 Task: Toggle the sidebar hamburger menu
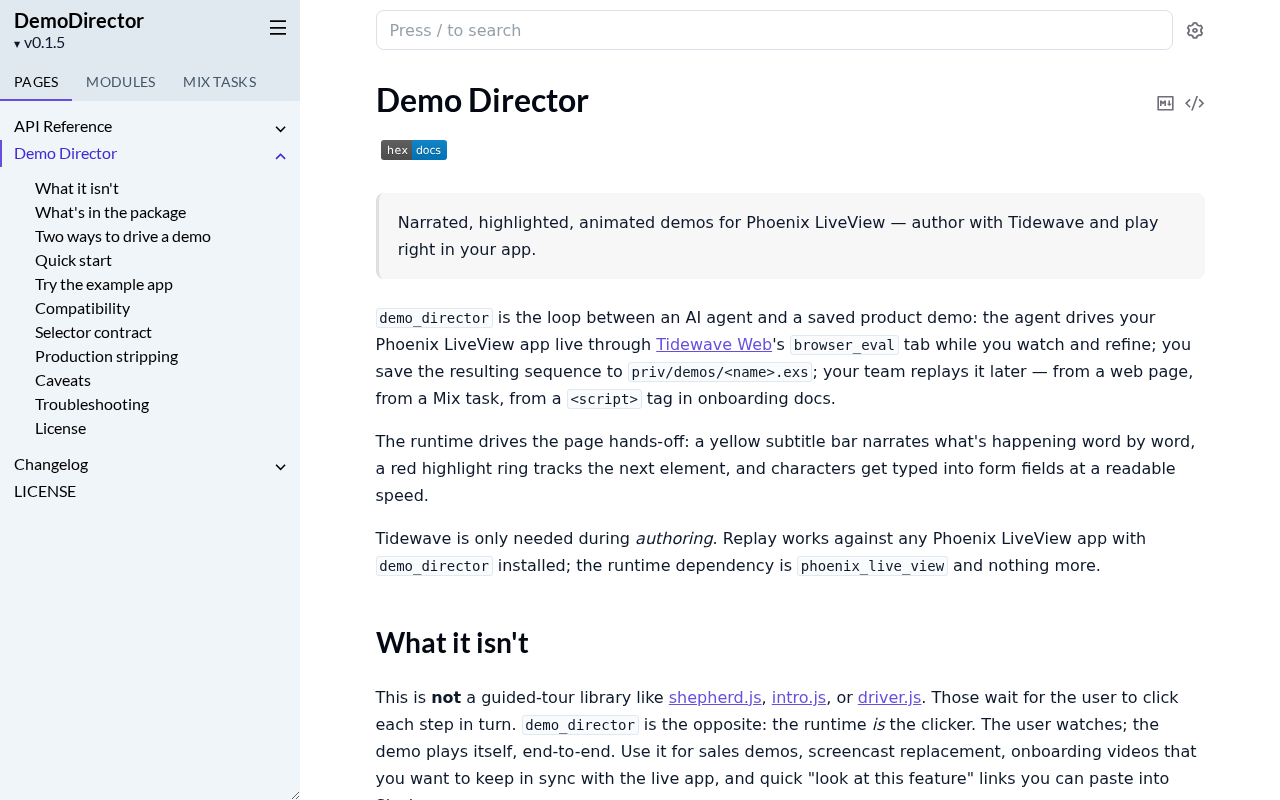(278, 28)
